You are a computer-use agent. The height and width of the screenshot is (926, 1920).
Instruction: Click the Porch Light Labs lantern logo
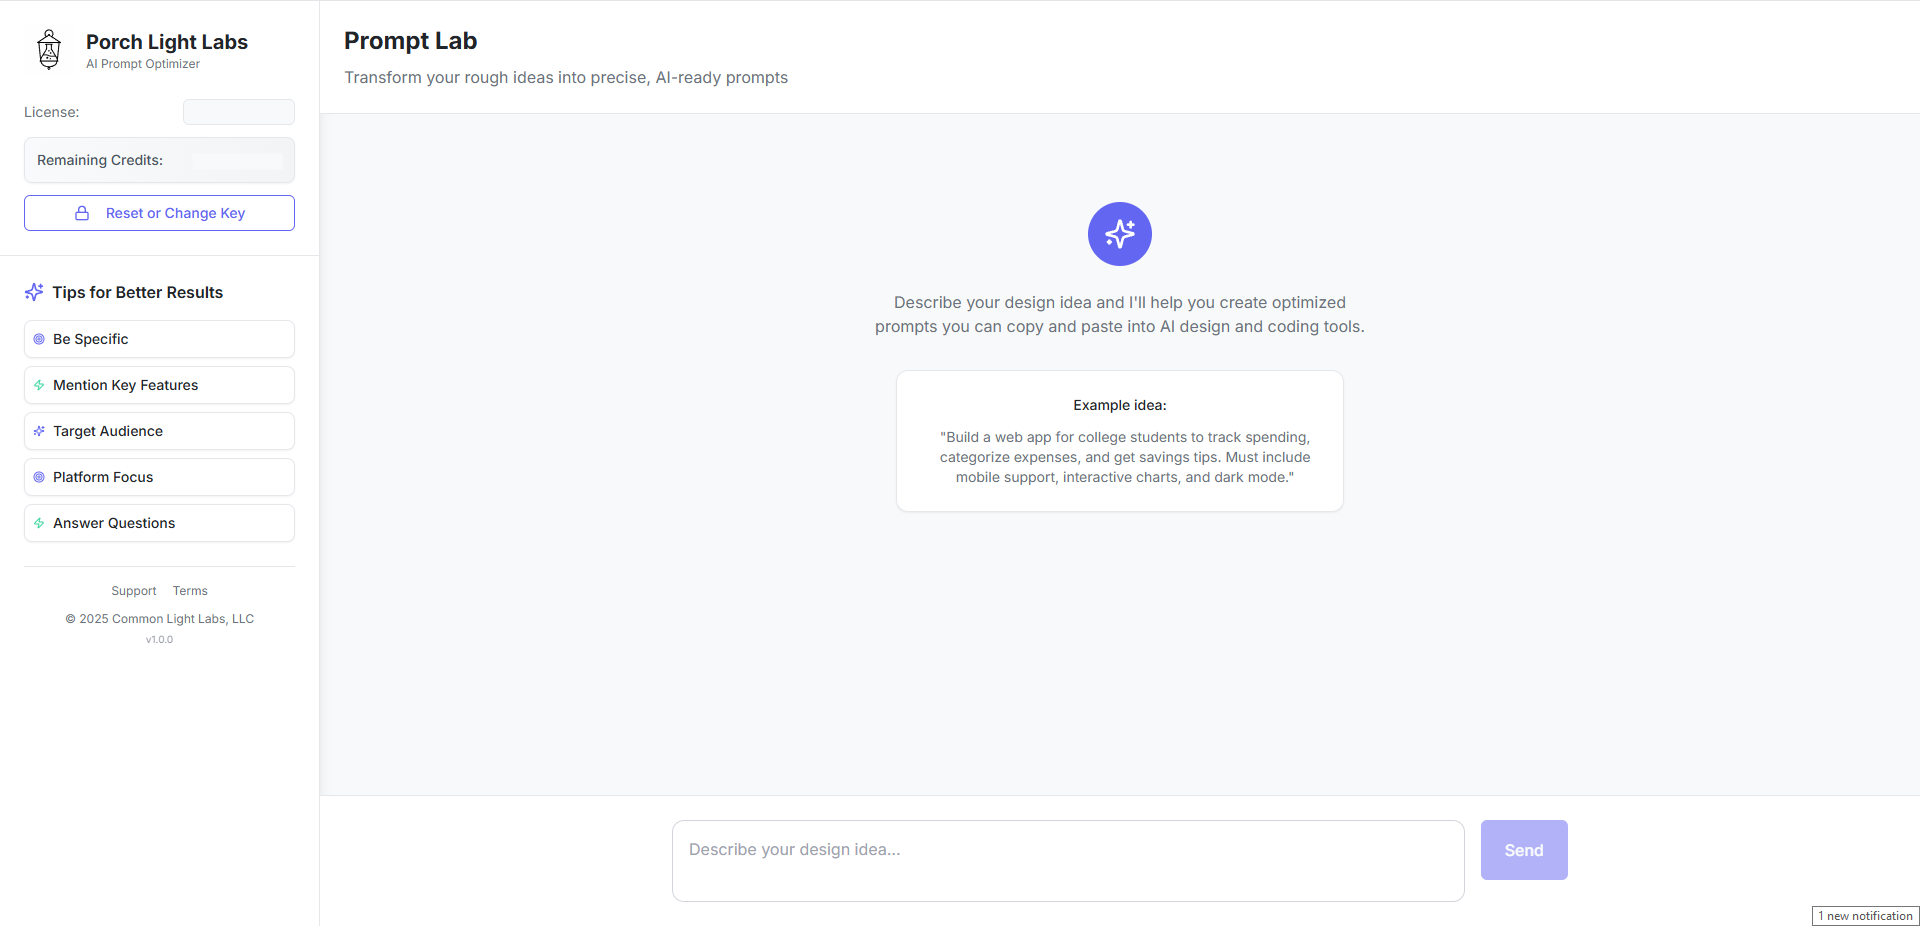[49, 49]
